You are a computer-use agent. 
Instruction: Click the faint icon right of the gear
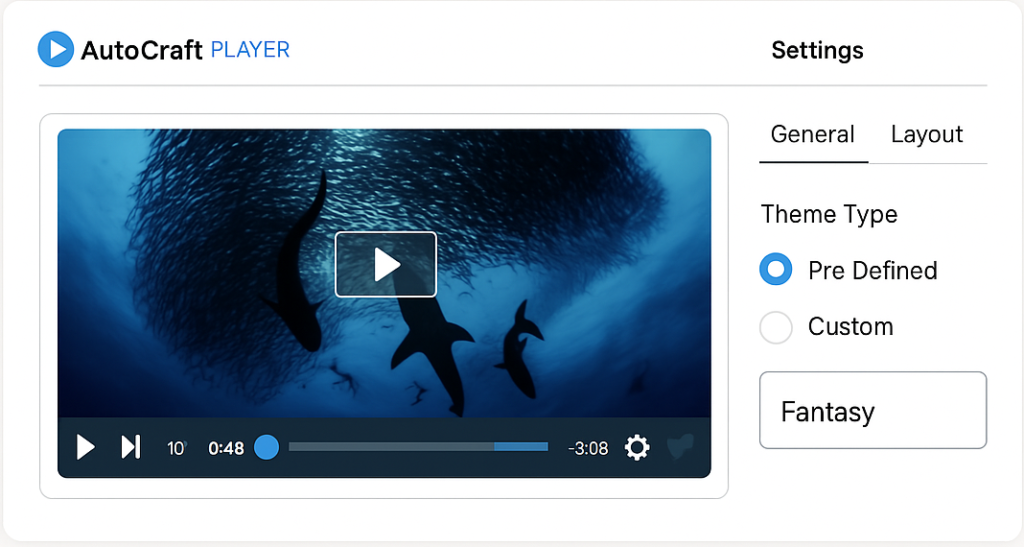click(680, 448)
